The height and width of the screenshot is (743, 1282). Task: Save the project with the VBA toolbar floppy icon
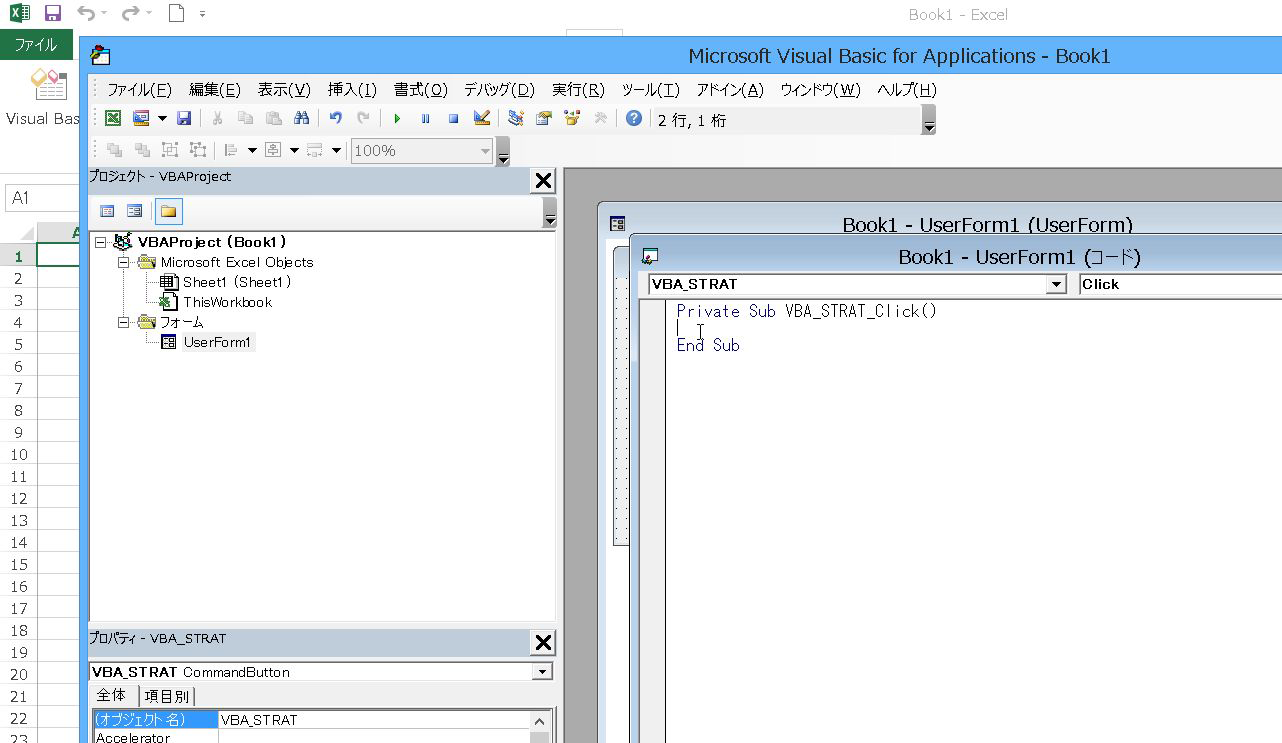[x=183, y=119]
